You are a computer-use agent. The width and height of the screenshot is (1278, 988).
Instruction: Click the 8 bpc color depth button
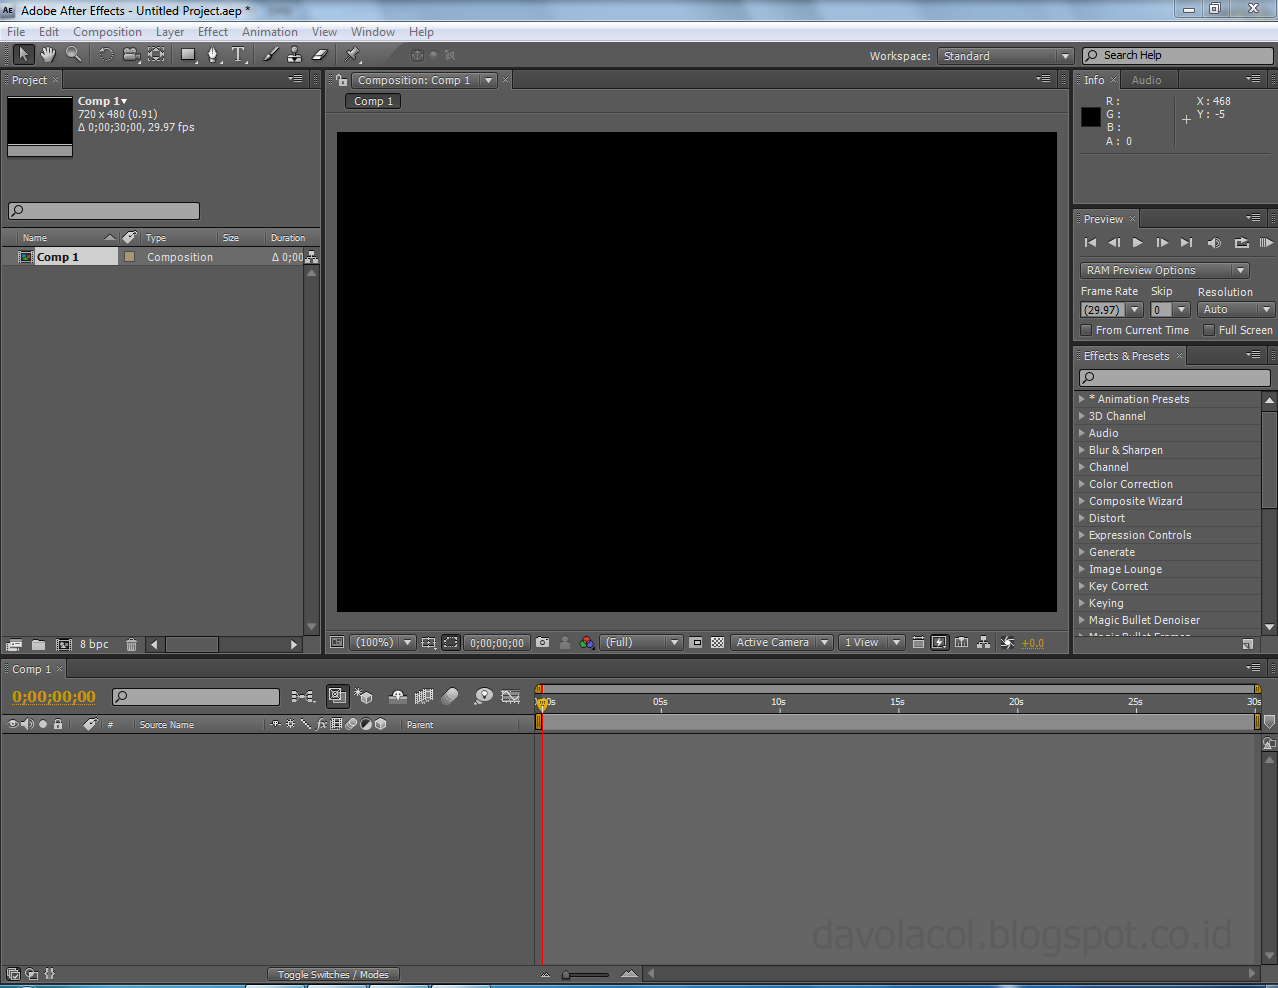94,645
